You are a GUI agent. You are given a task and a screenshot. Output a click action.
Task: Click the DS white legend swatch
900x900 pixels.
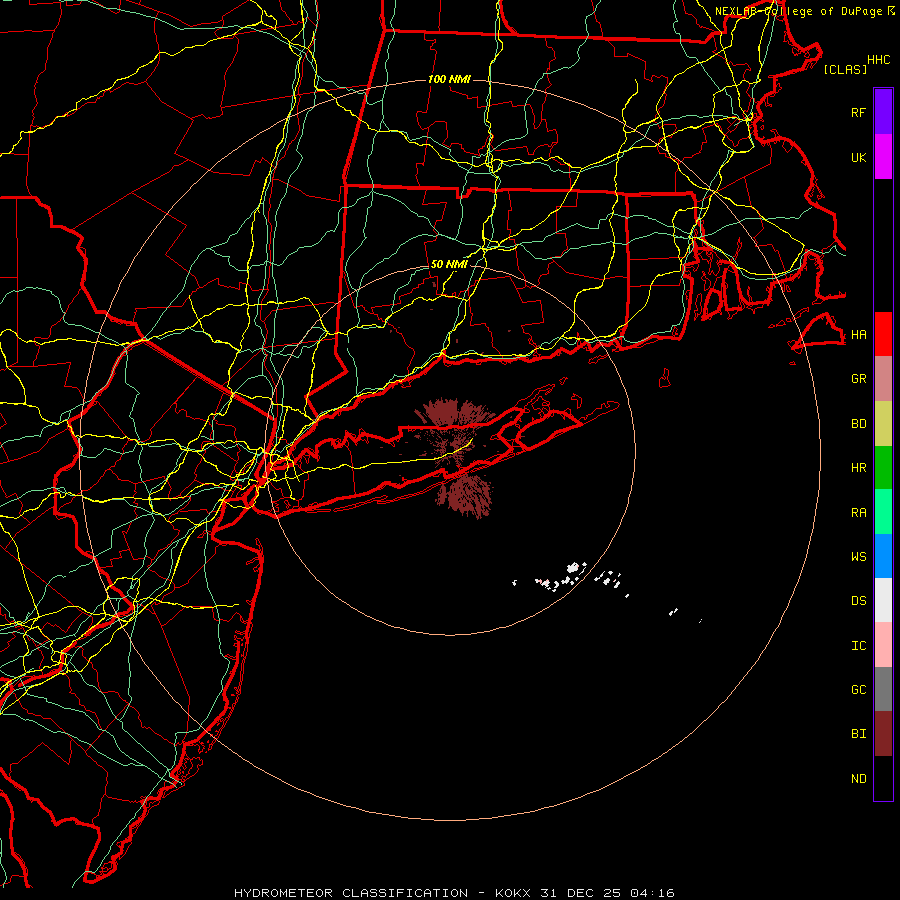point(883,600)
